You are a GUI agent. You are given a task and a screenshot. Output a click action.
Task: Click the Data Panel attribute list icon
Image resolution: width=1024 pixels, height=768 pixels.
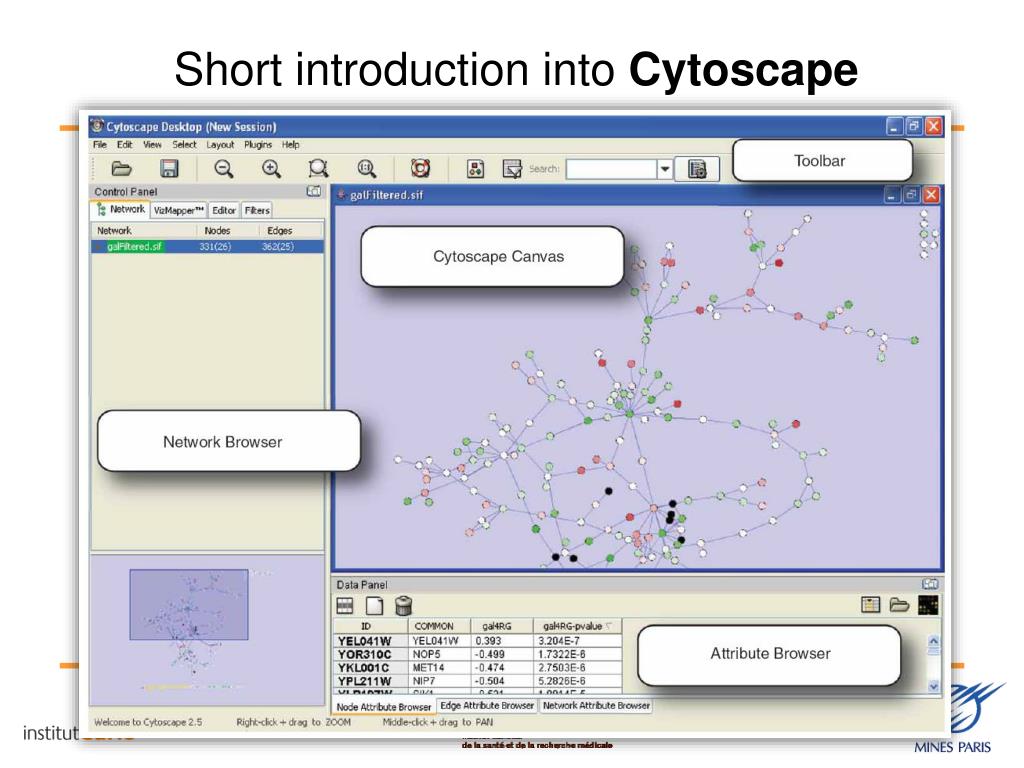(x=871, y=605)
